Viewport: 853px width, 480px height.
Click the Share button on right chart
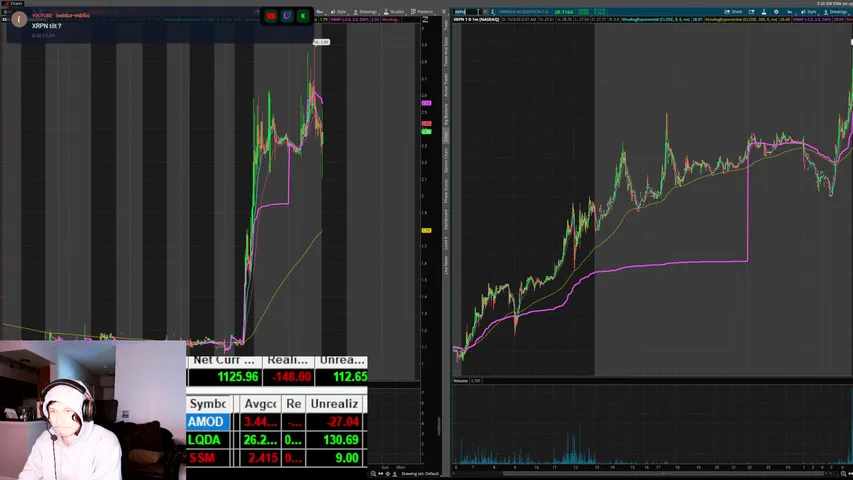pyautogui.click(x=733, y=11)
